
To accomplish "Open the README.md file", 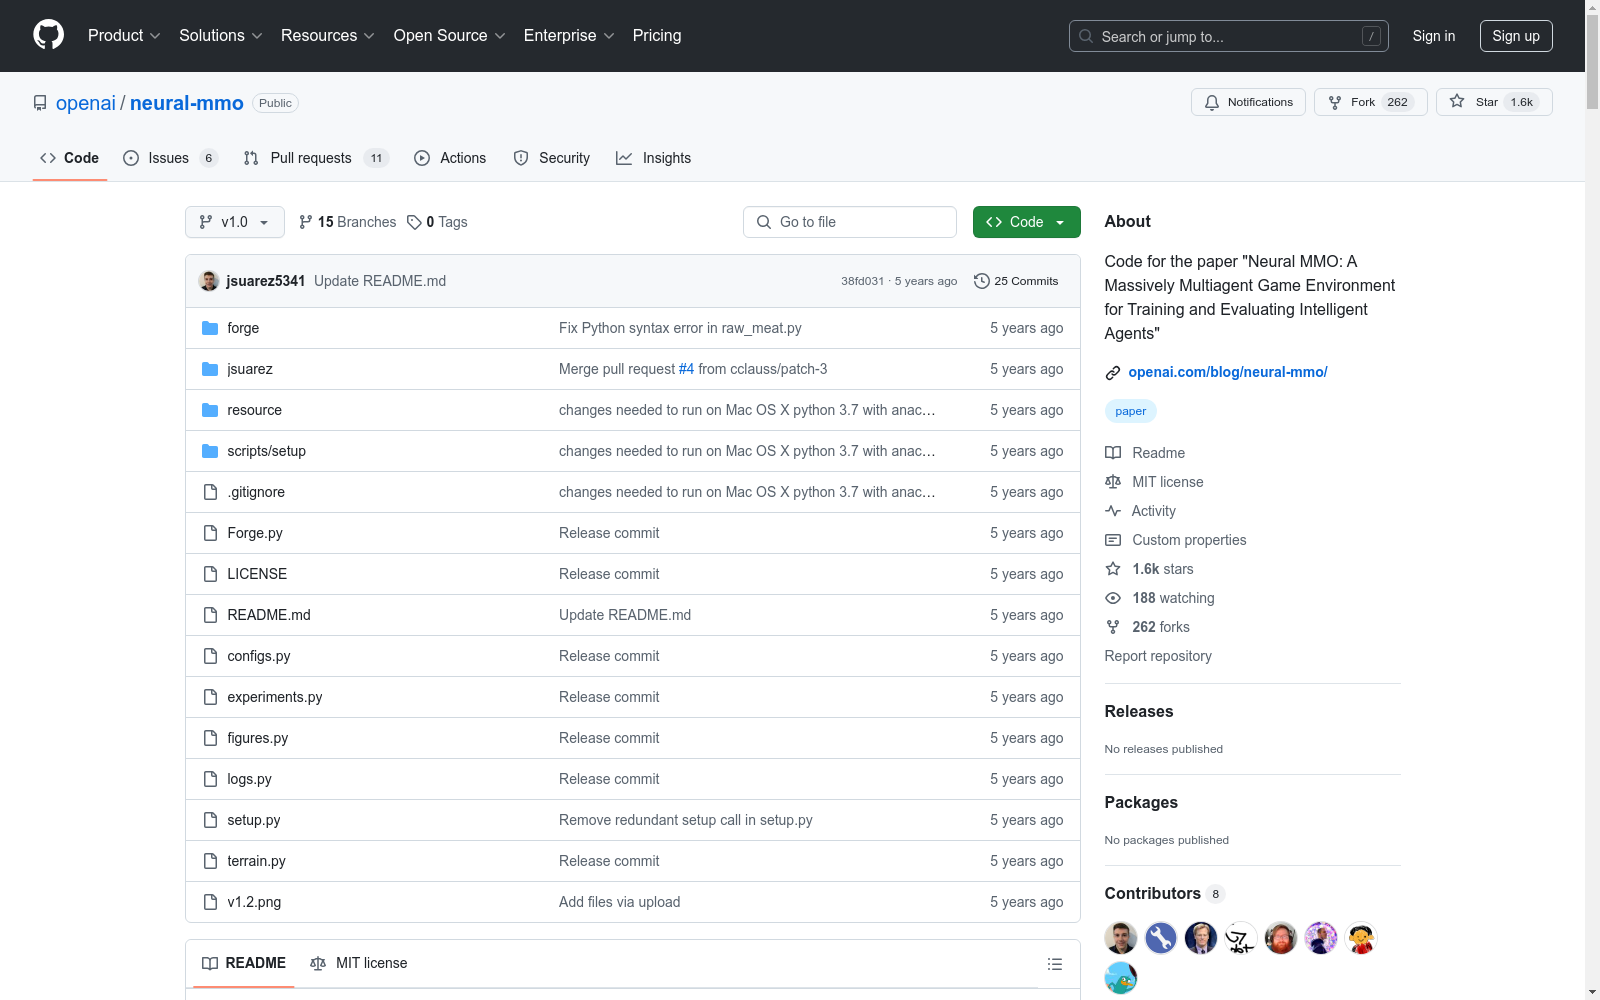I will [269, 615].
